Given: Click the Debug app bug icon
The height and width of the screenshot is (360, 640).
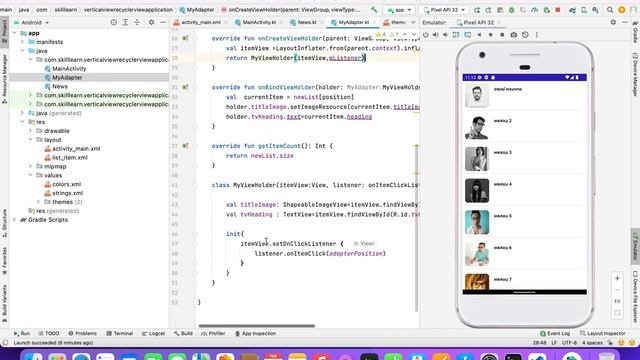Looking at the screenshot, I should (x=511, y=10).
